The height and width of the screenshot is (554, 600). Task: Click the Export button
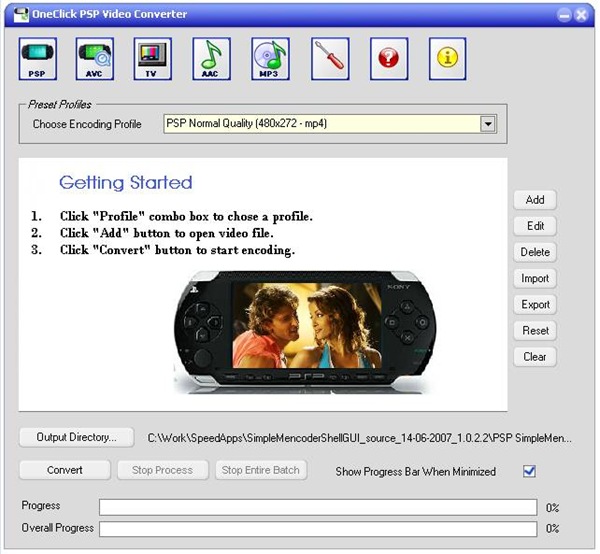[x=535, y=305]
